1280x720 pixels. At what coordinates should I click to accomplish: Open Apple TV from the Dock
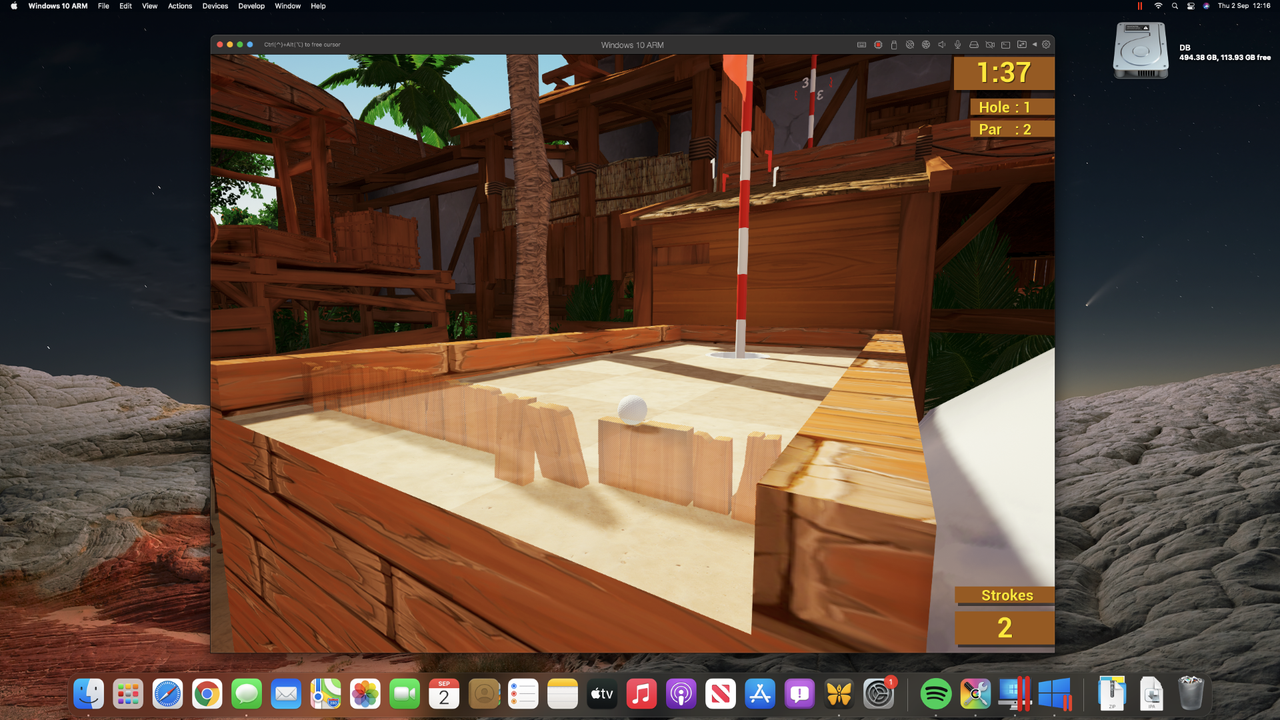(x=601, y=693)
